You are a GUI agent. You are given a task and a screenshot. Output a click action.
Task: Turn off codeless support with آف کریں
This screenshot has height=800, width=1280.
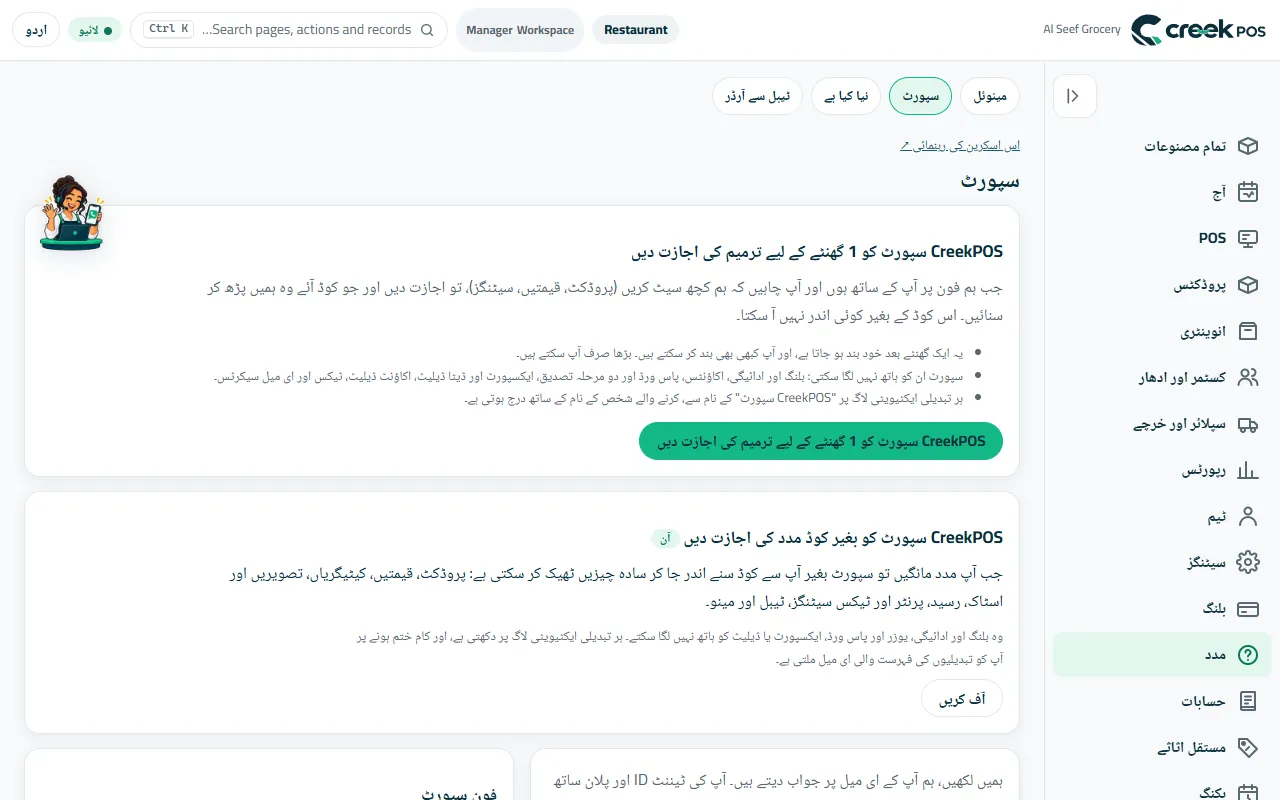click(x=962, y=699)
